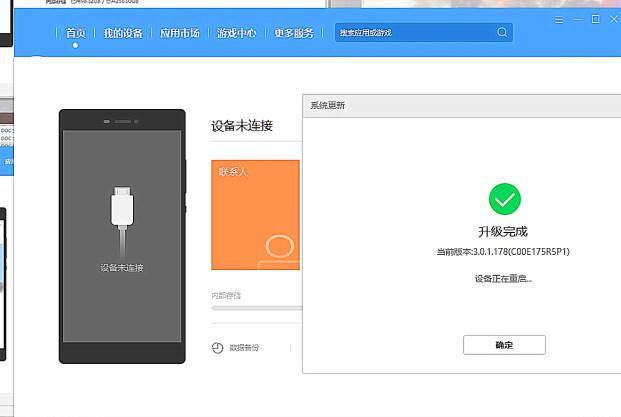Click the internal storage progress bar

257,308
